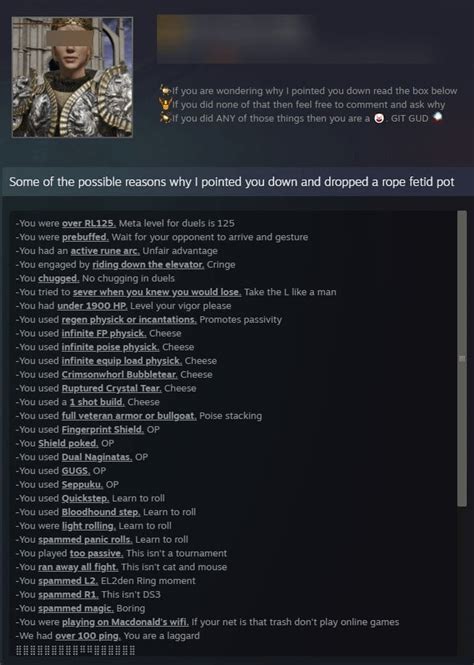
Task: Click the emoticon beside 'If you did none'
Action: [x=165, y=104]
